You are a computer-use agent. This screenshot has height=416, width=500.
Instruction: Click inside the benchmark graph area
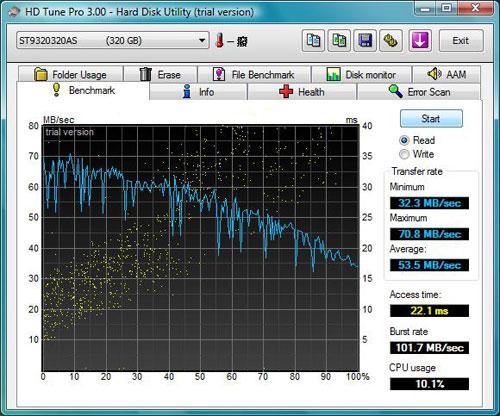pyautogui.click(x=201, y=248)
